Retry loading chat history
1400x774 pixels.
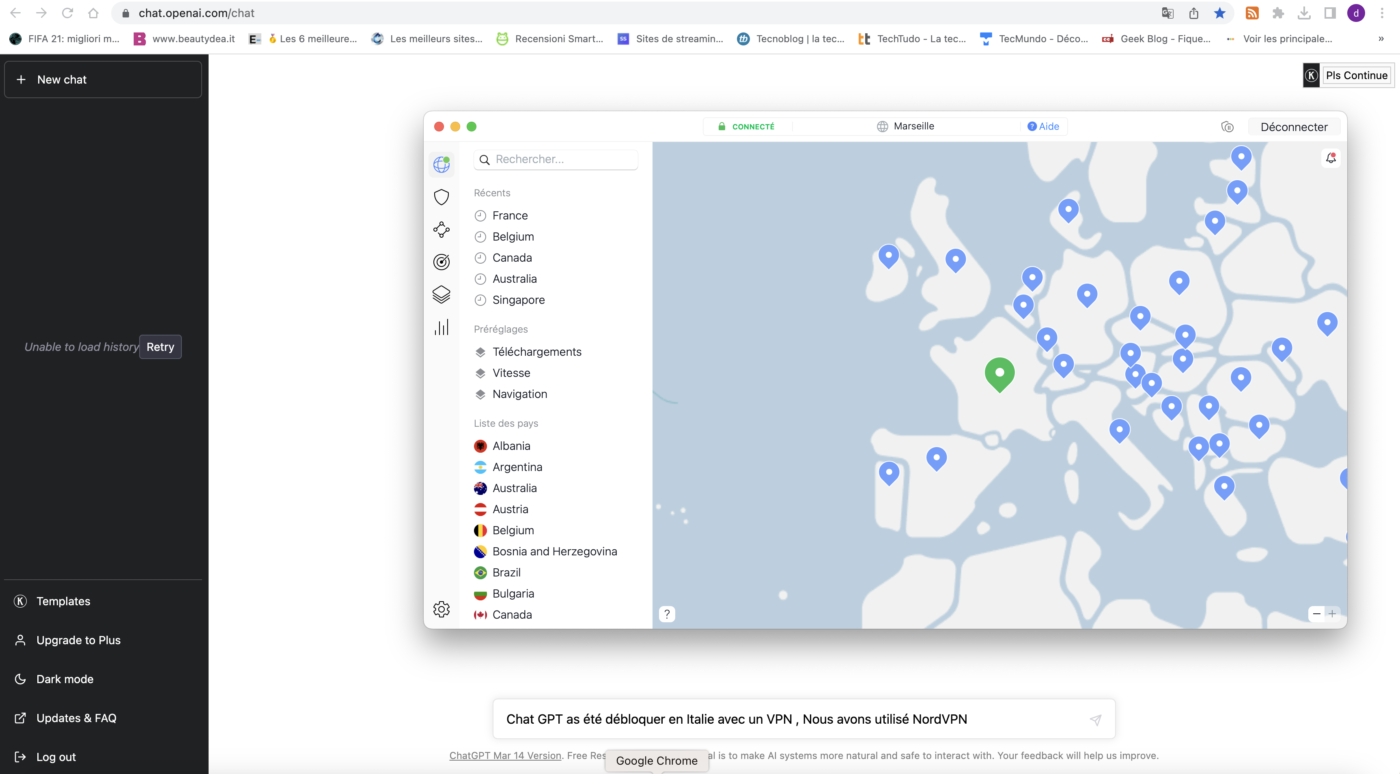160,347
